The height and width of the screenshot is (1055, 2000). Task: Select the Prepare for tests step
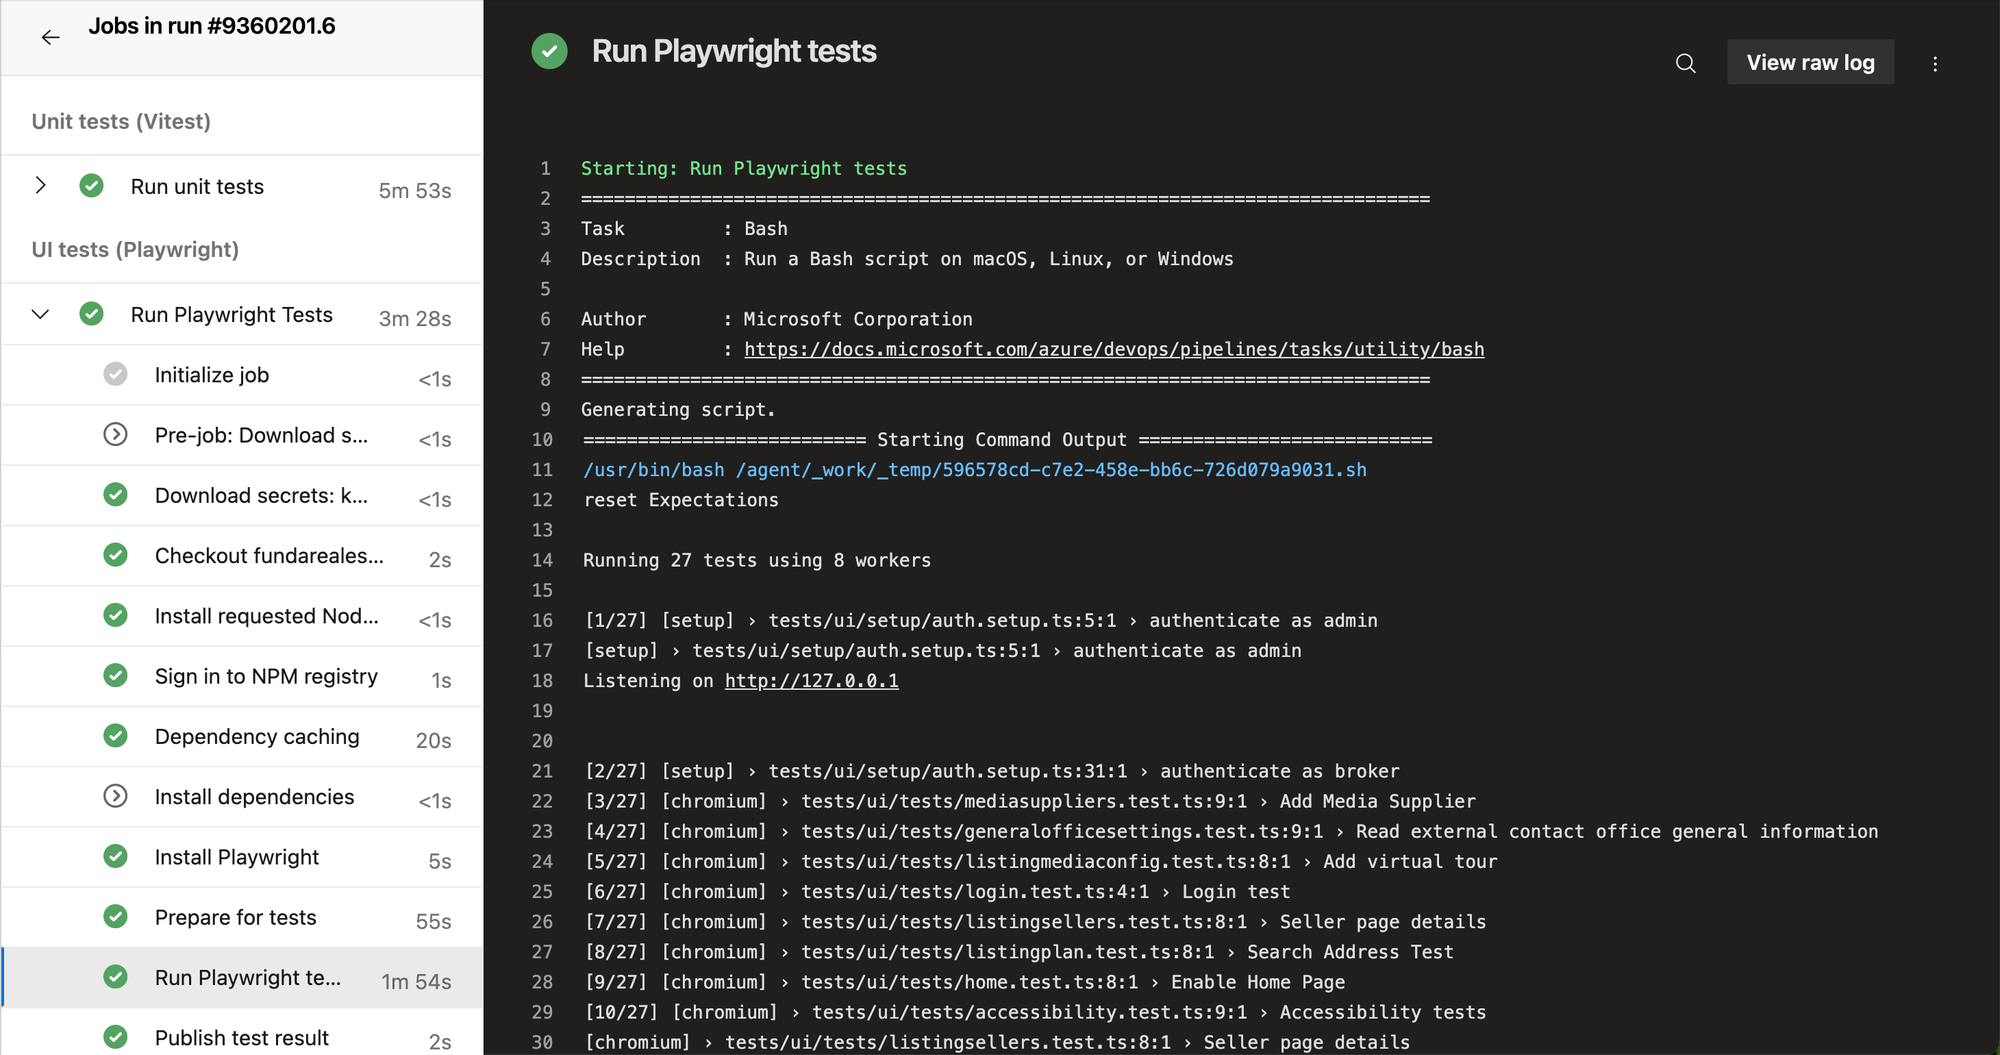coord(235,918)
